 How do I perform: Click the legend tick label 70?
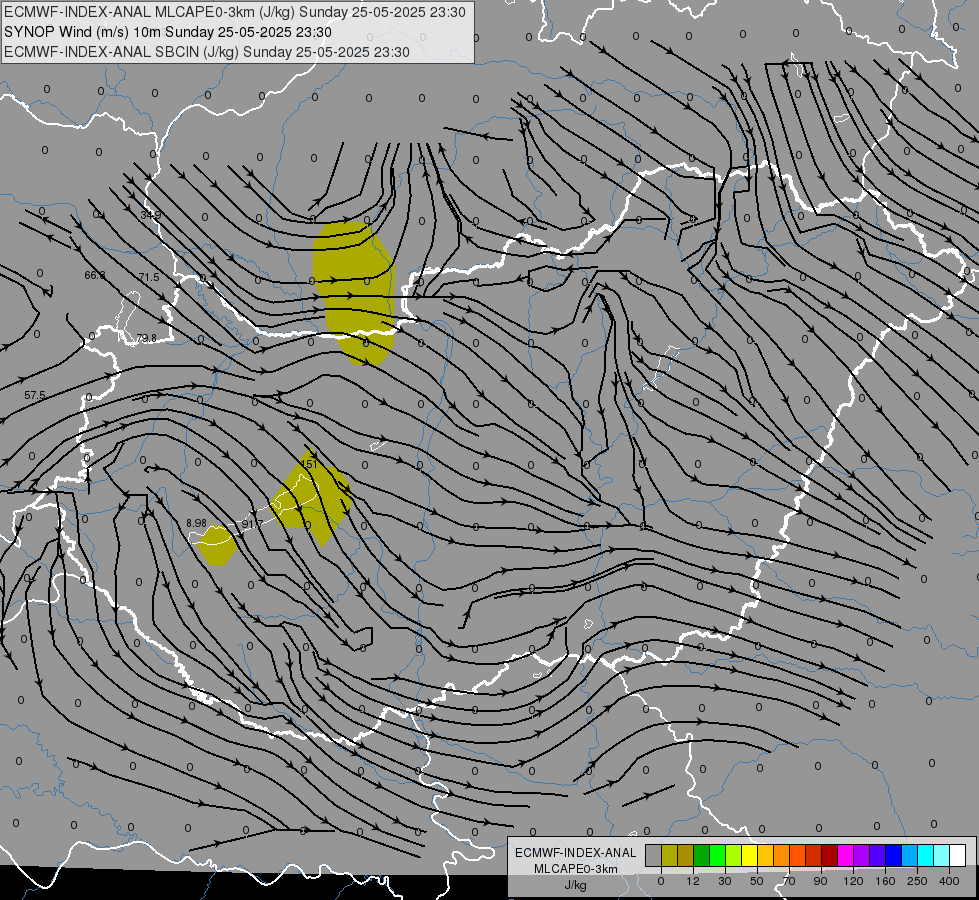pyautogui.click(x=789, y=881)
